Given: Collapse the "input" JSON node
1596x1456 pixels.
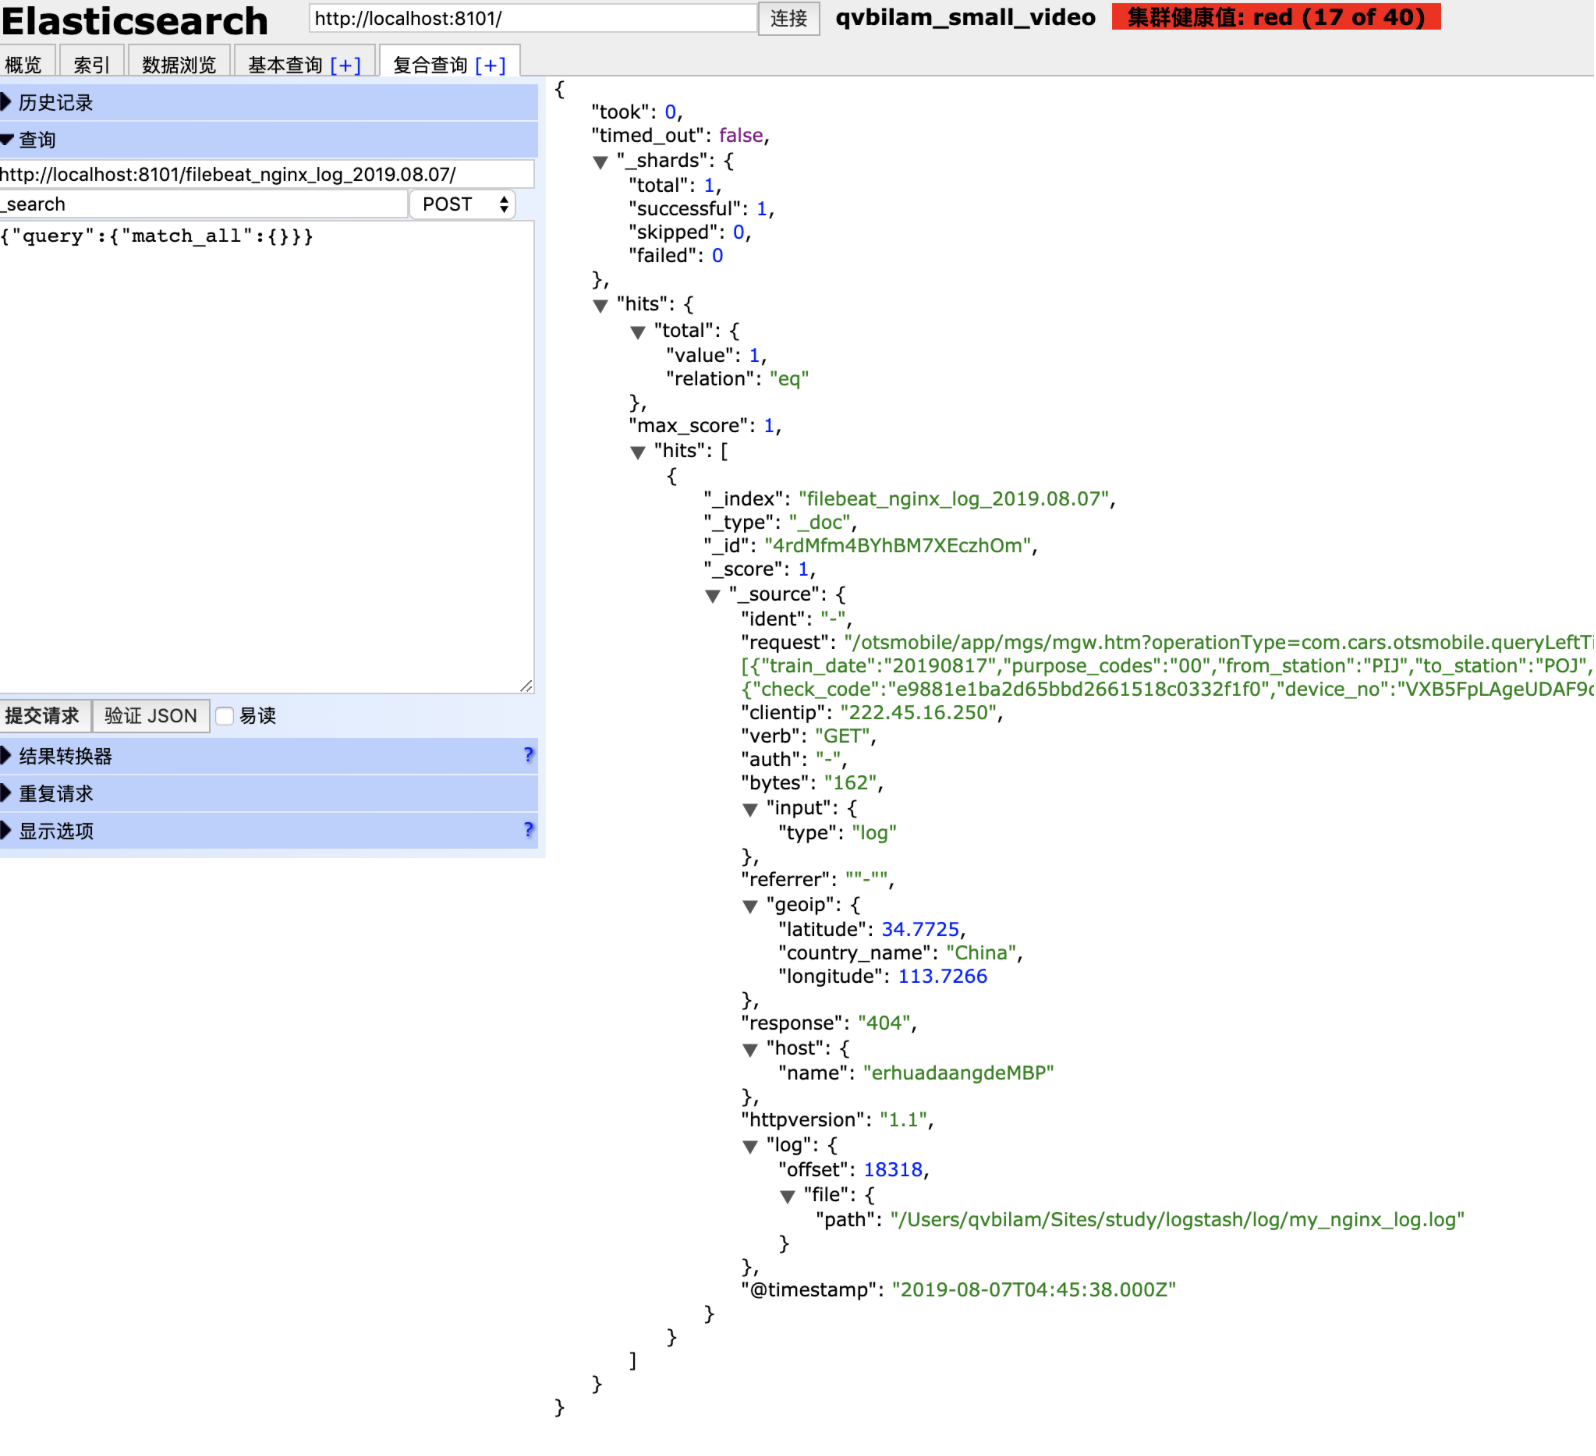Looking at the screenshot, I should click(x=750, y=810).
